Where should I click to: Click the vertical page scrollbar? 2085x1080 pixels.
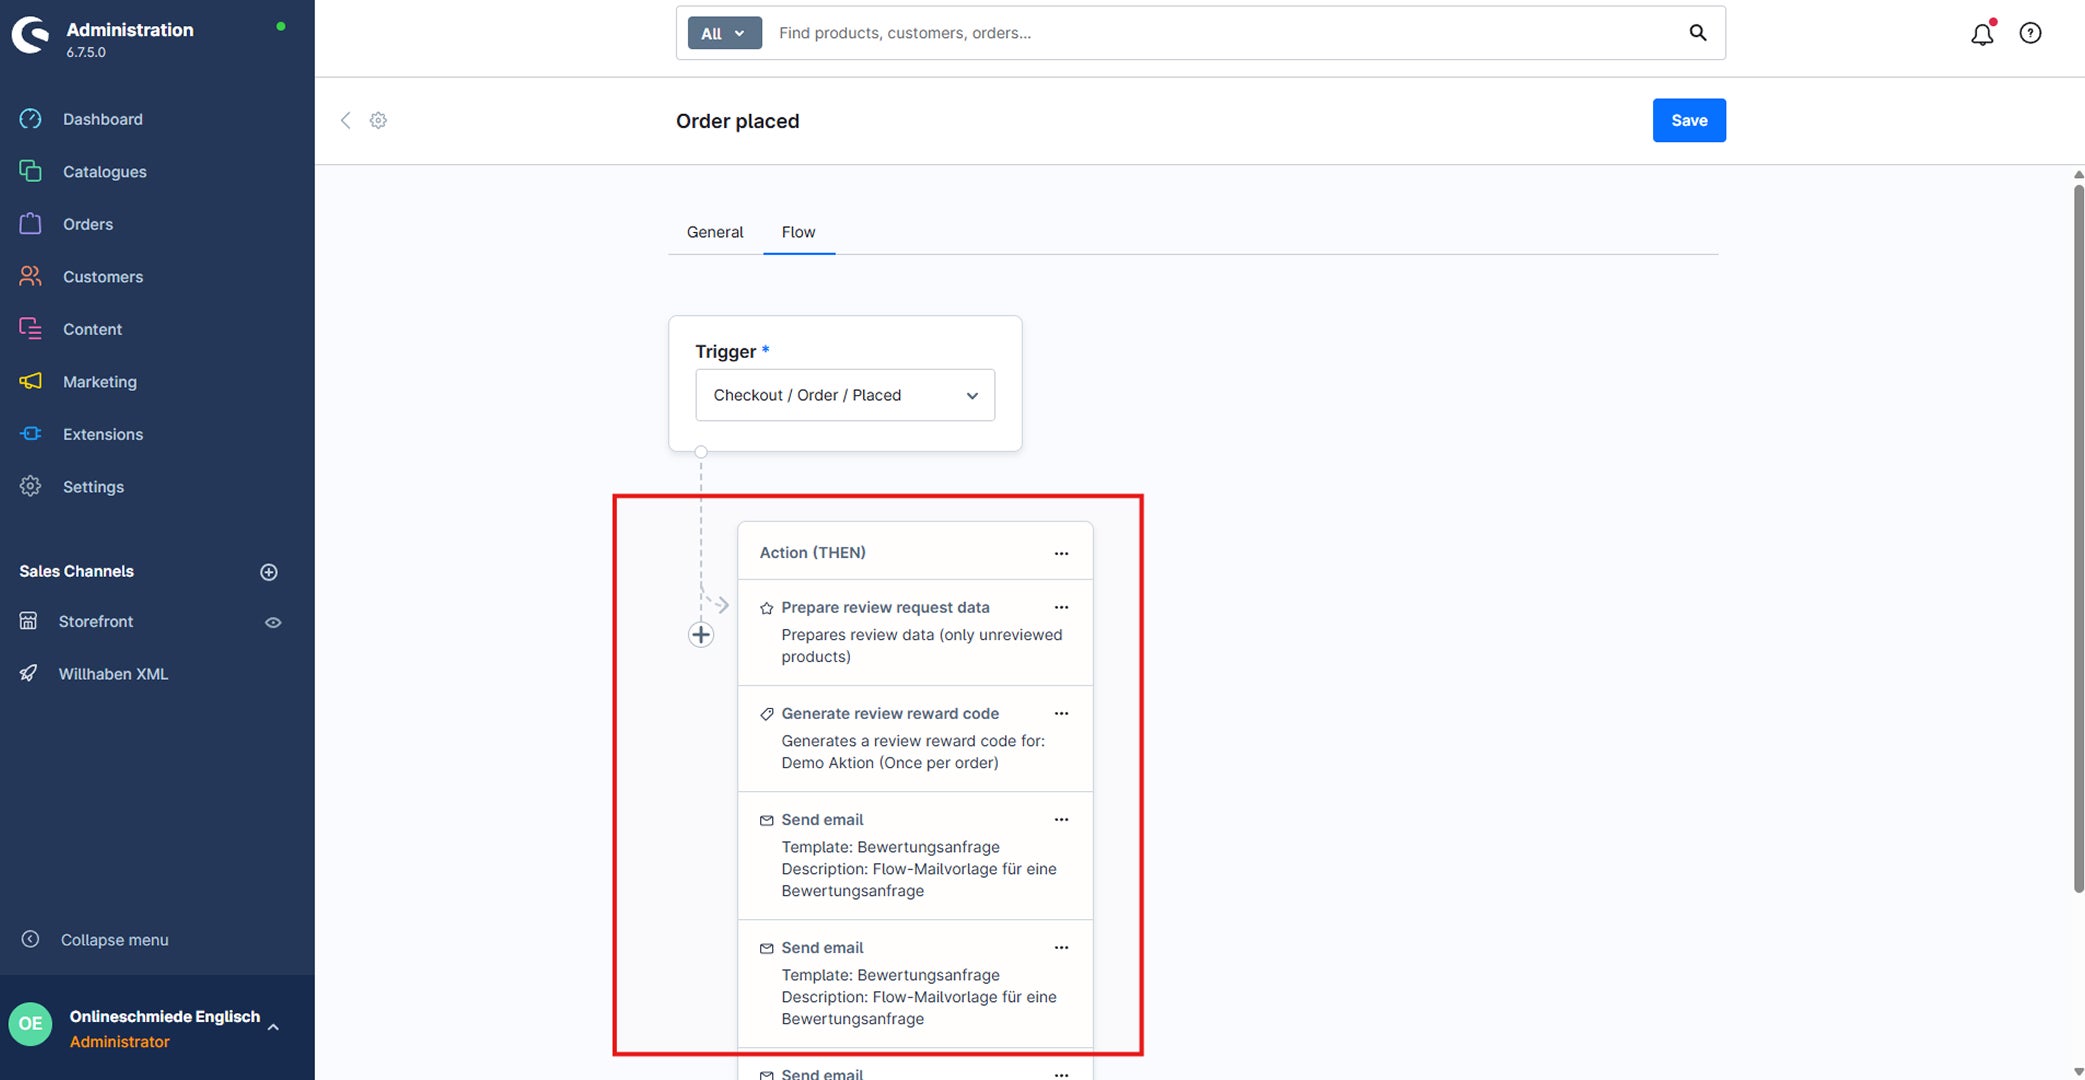point(2078,536)
